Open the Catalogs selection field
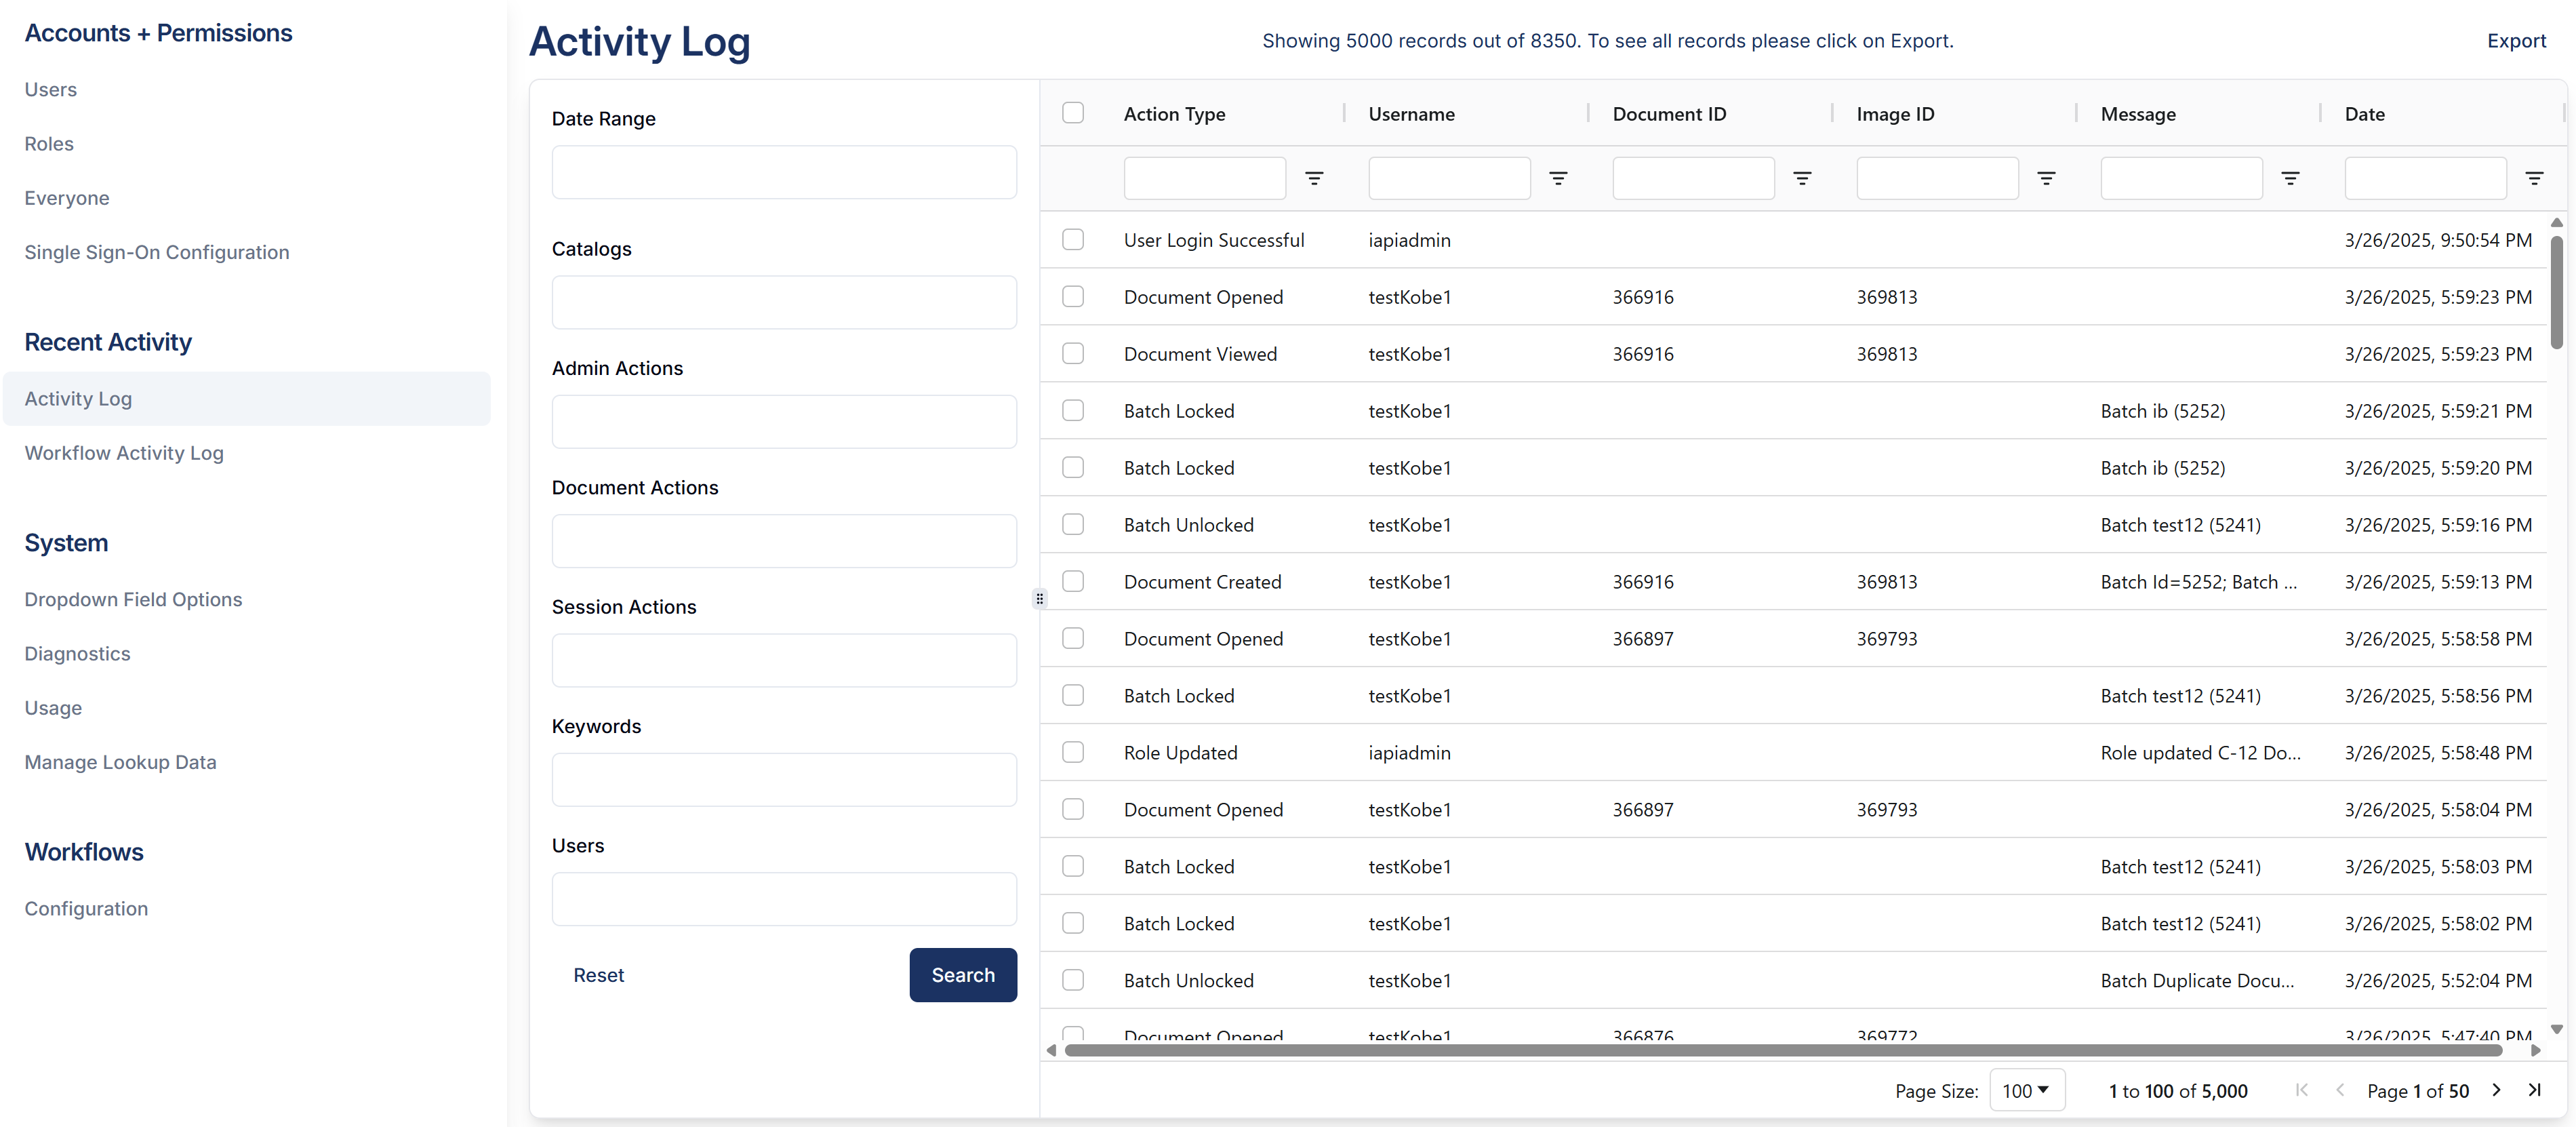2576x1127 pixels. [784, 302]
